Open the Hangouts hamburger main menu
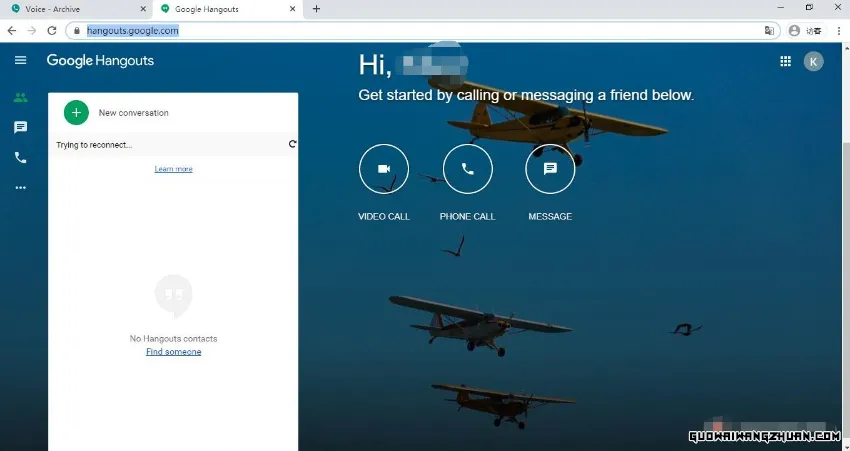 pyautogui.click(x=21, y=60)
